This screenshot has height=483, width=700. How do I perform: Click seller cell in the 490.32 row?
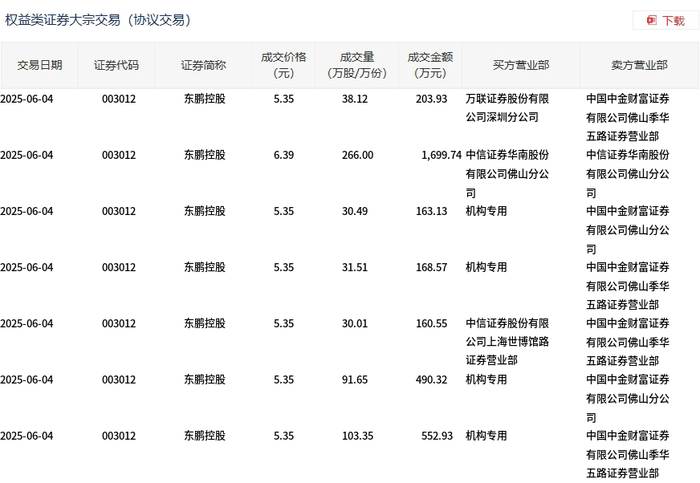pos(628,399)
